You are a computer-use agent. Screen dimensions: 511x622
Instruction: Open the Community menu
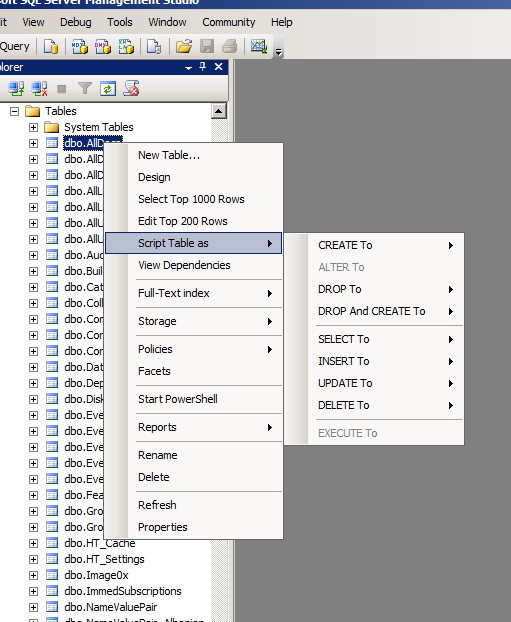point(229,22)
